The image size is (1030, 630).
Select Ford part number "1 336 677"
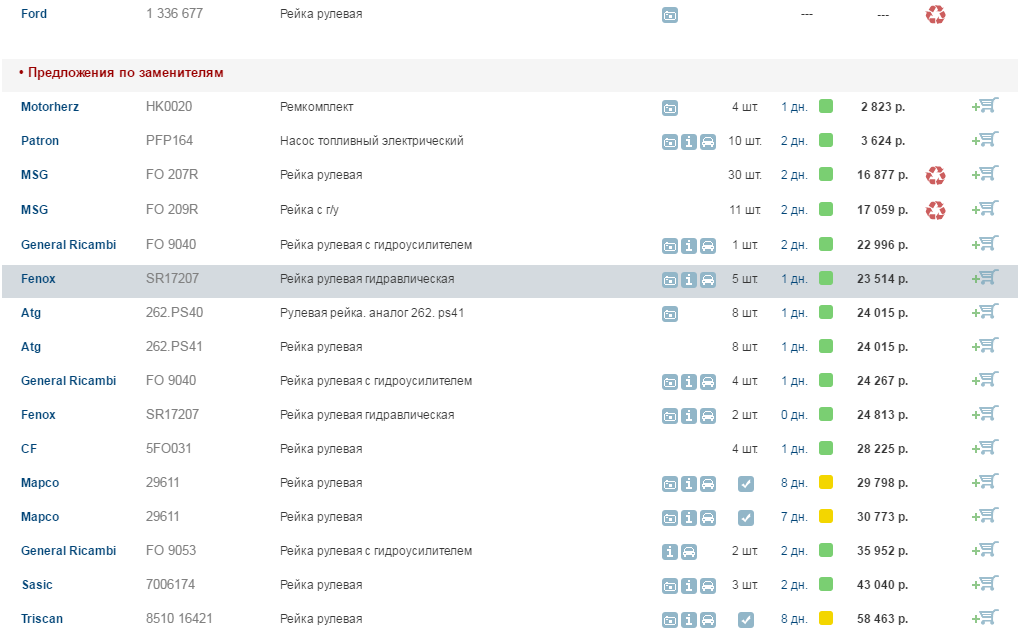(x=175, y=14)
